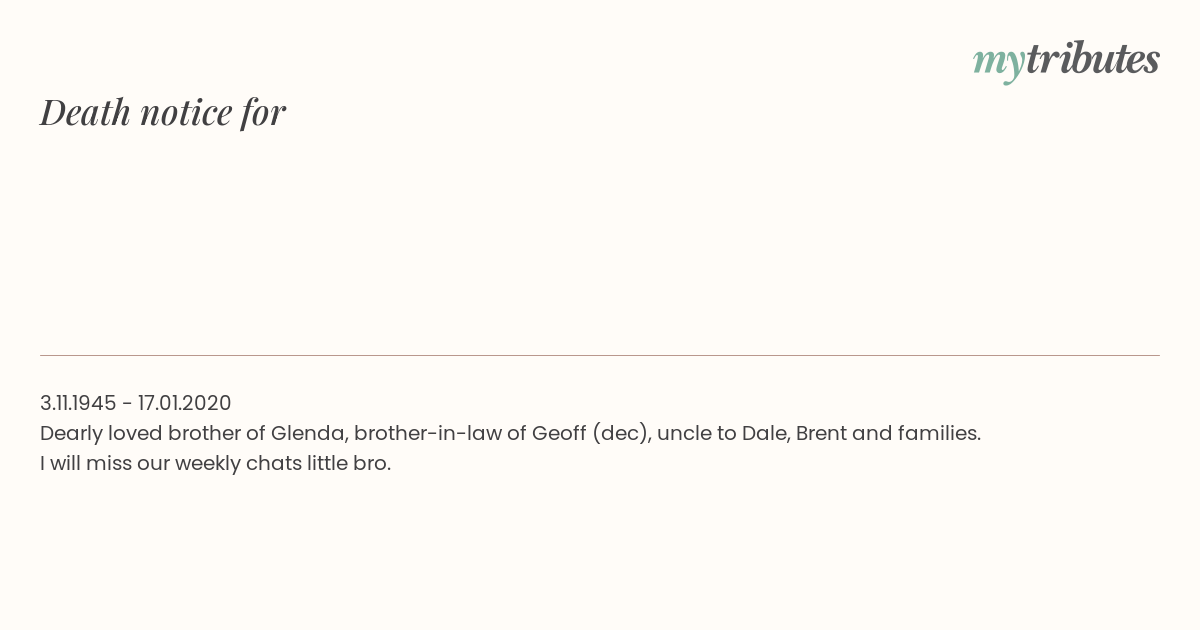1200x630 pixels.
Task: Click the horizontal divider line
Action: (600, 355)
